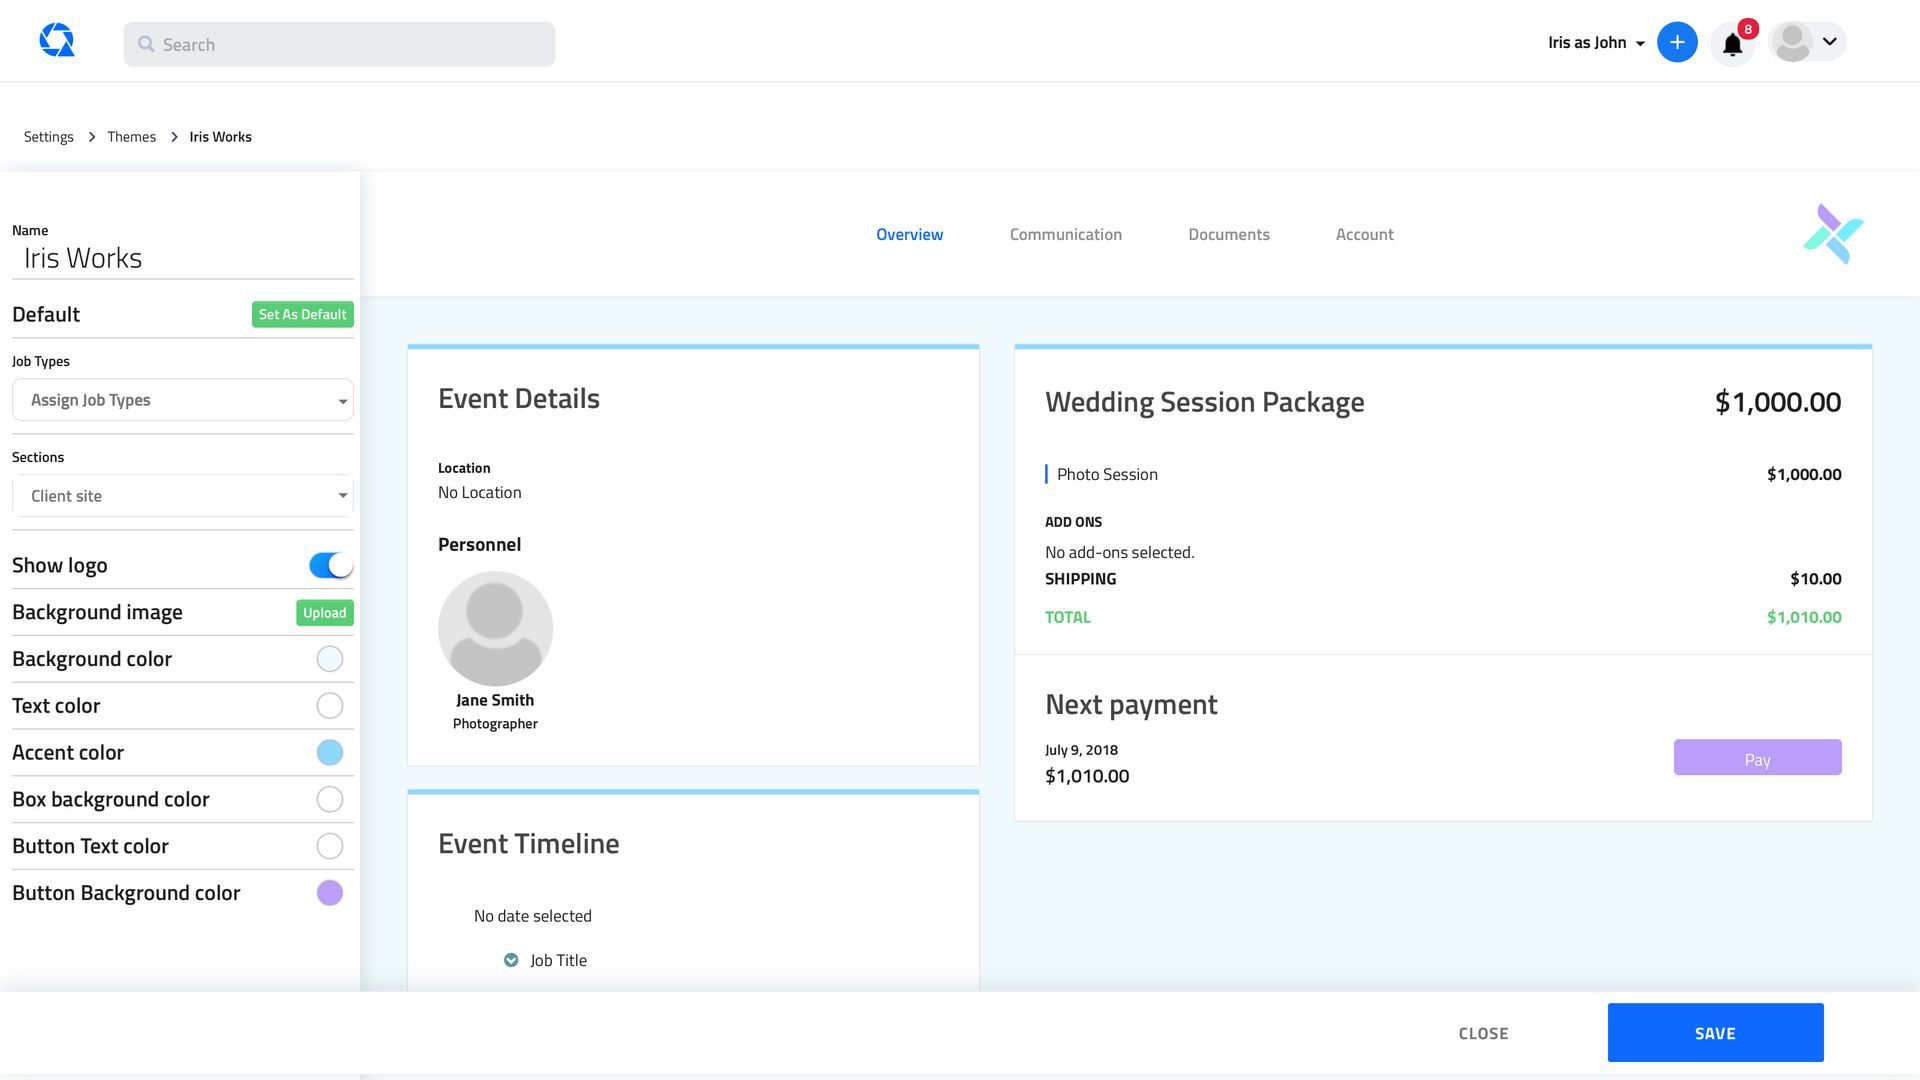The image size is (1920, 1080).
Task: Open the Button Background color swatch
Action: (x=329, y=893)
